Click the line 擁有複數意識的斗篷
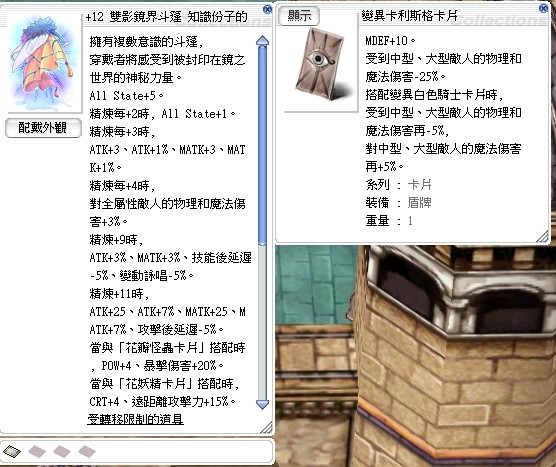556x467 pixels. point(146,42)
